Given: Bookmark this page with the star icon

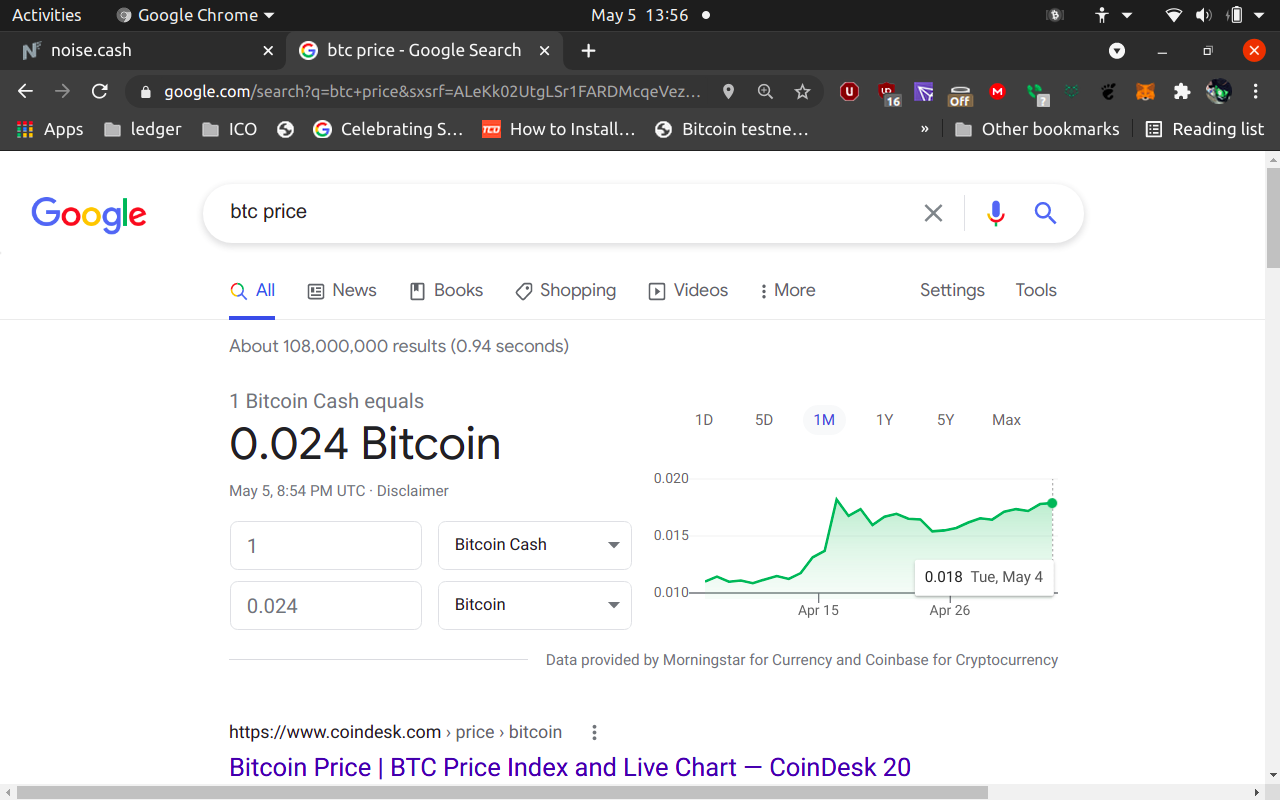Looking at the screenshot, I should [802, 92].
